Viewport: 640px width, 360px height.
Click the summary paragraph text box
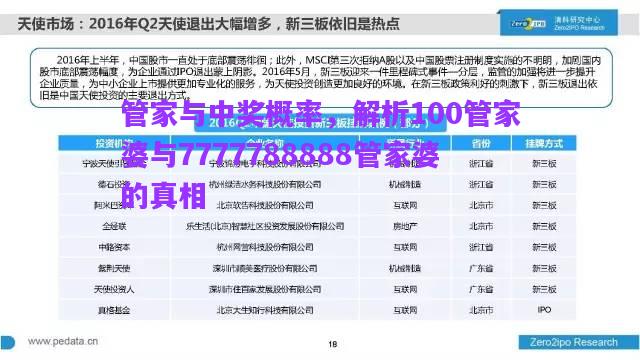pyautogui.click(x=321, y=78)
